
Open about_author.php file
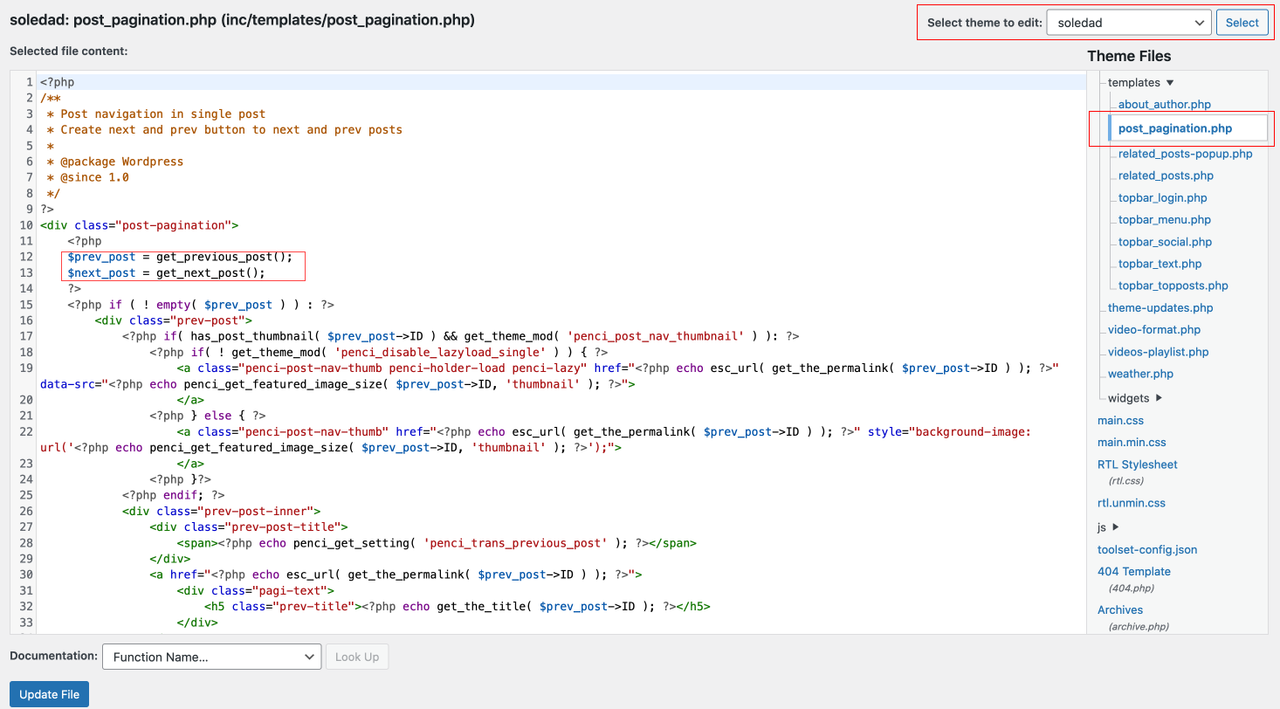1164,104
